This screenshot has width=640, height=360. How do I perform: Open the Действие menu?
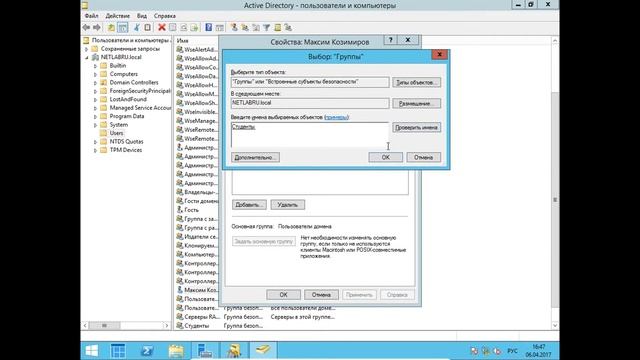coord(118,16)
